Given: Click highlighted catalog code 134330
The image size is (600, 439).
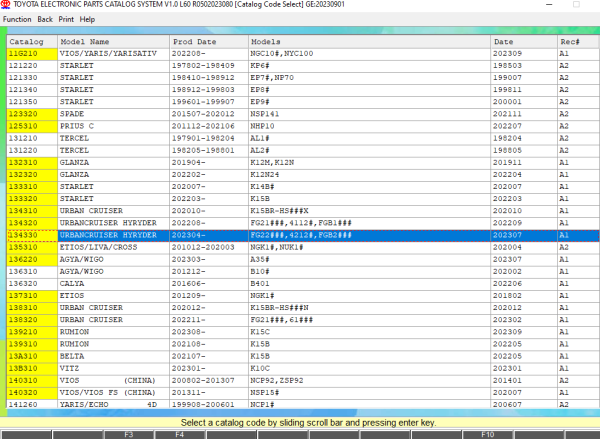Looking at the screenshot, I should coord(32,235).
